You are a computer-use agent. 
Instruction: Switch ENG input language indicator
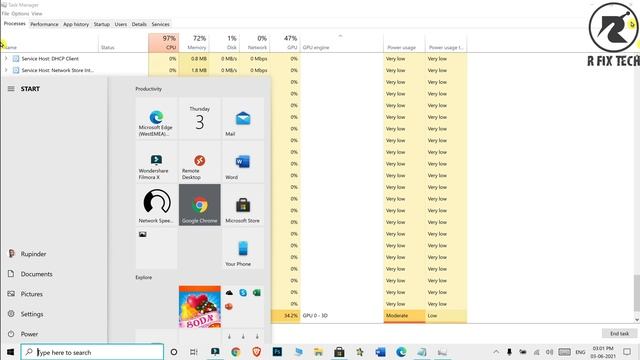point(580,352)
